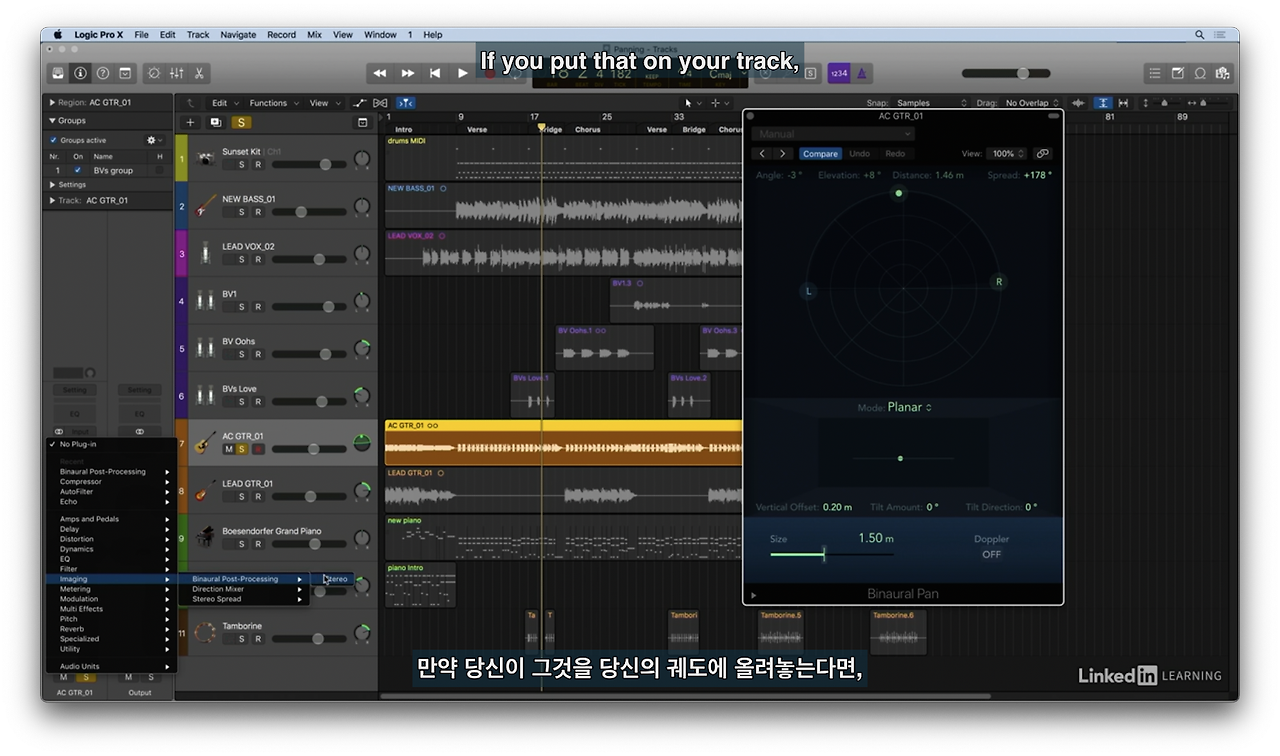
Task: Click the Rewind transport button
Action: pyautogui.click(x=380, y=73)
